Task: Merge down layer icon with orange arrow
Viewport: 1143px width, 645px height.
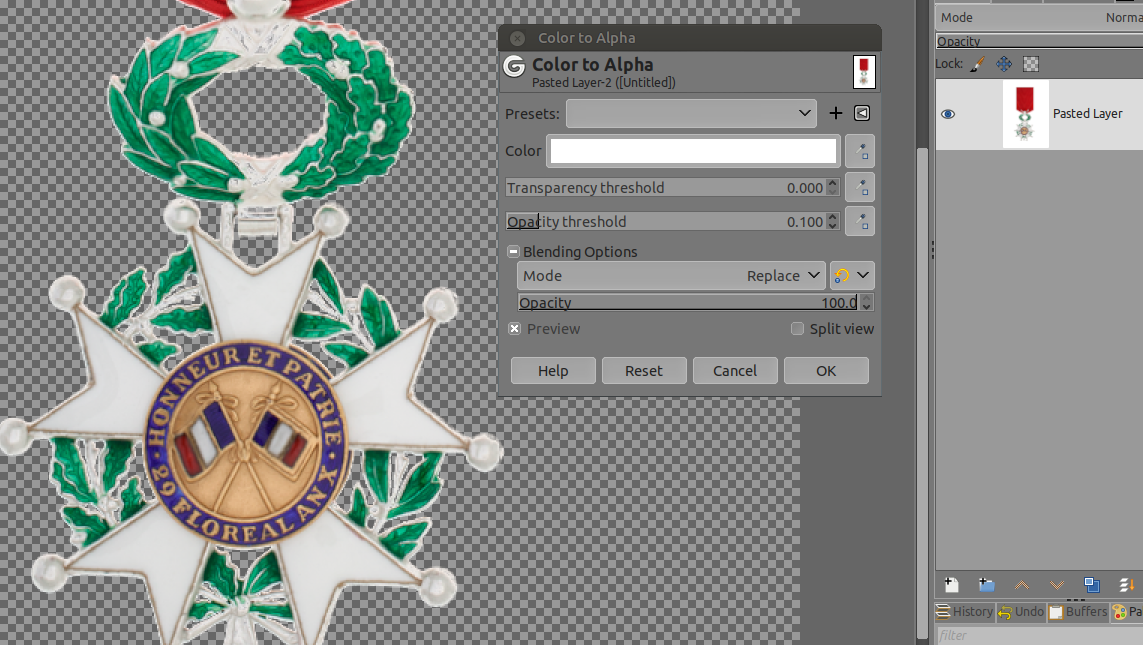Action: (x=1127, y=585)
